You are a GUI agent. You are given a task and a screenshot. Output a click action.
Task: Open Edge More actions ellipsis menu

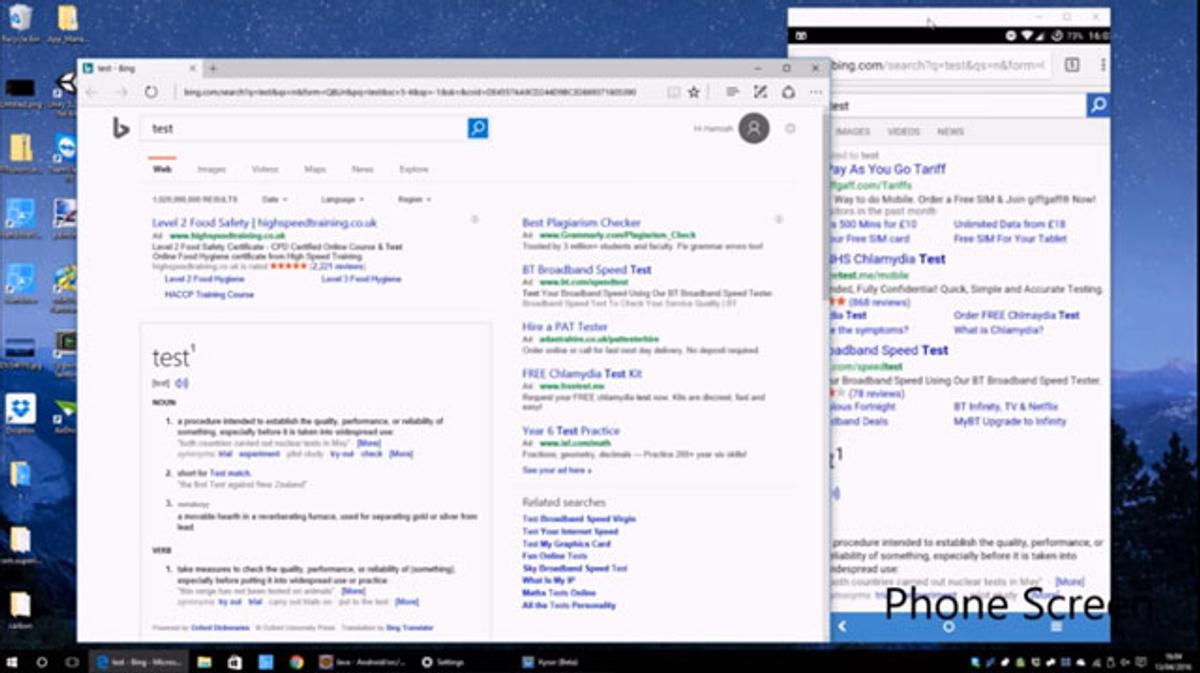[x=815, y=92]
